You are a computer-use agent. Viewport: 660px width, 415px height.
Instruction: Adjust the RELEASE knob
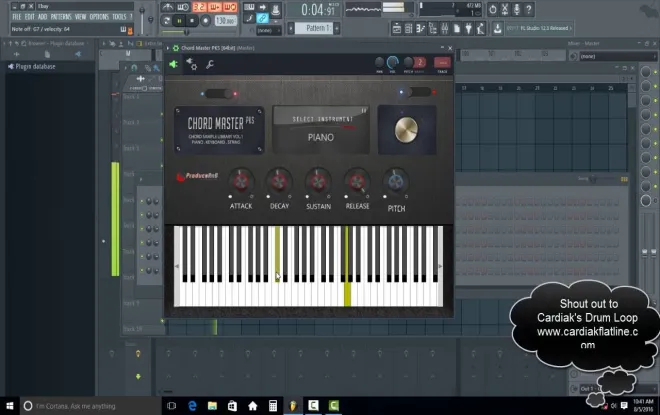point(357,182)
